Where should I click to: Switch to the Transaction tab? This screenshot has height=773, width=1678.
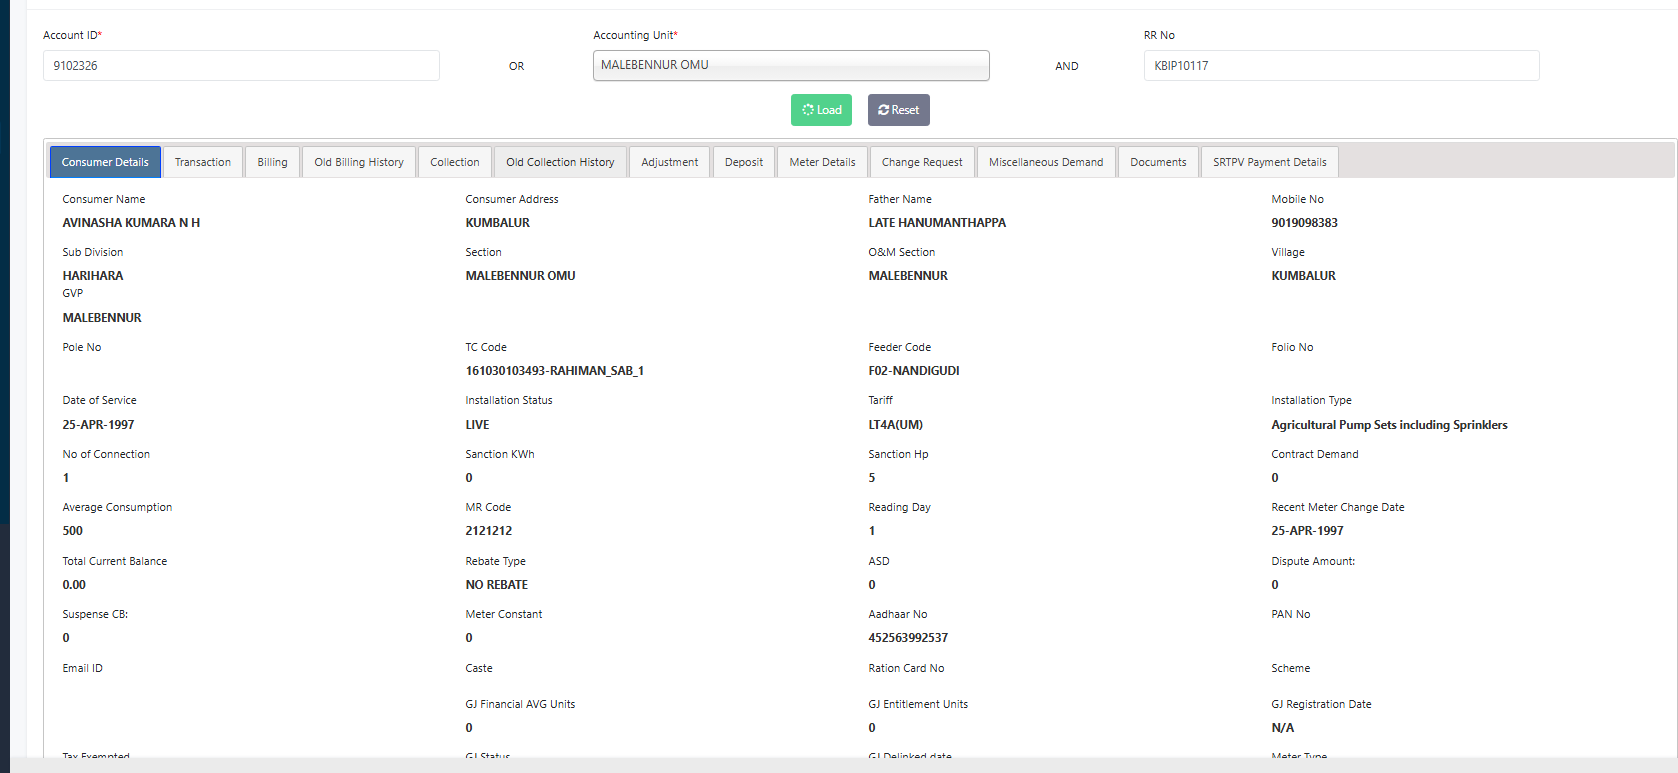(203, 162)
